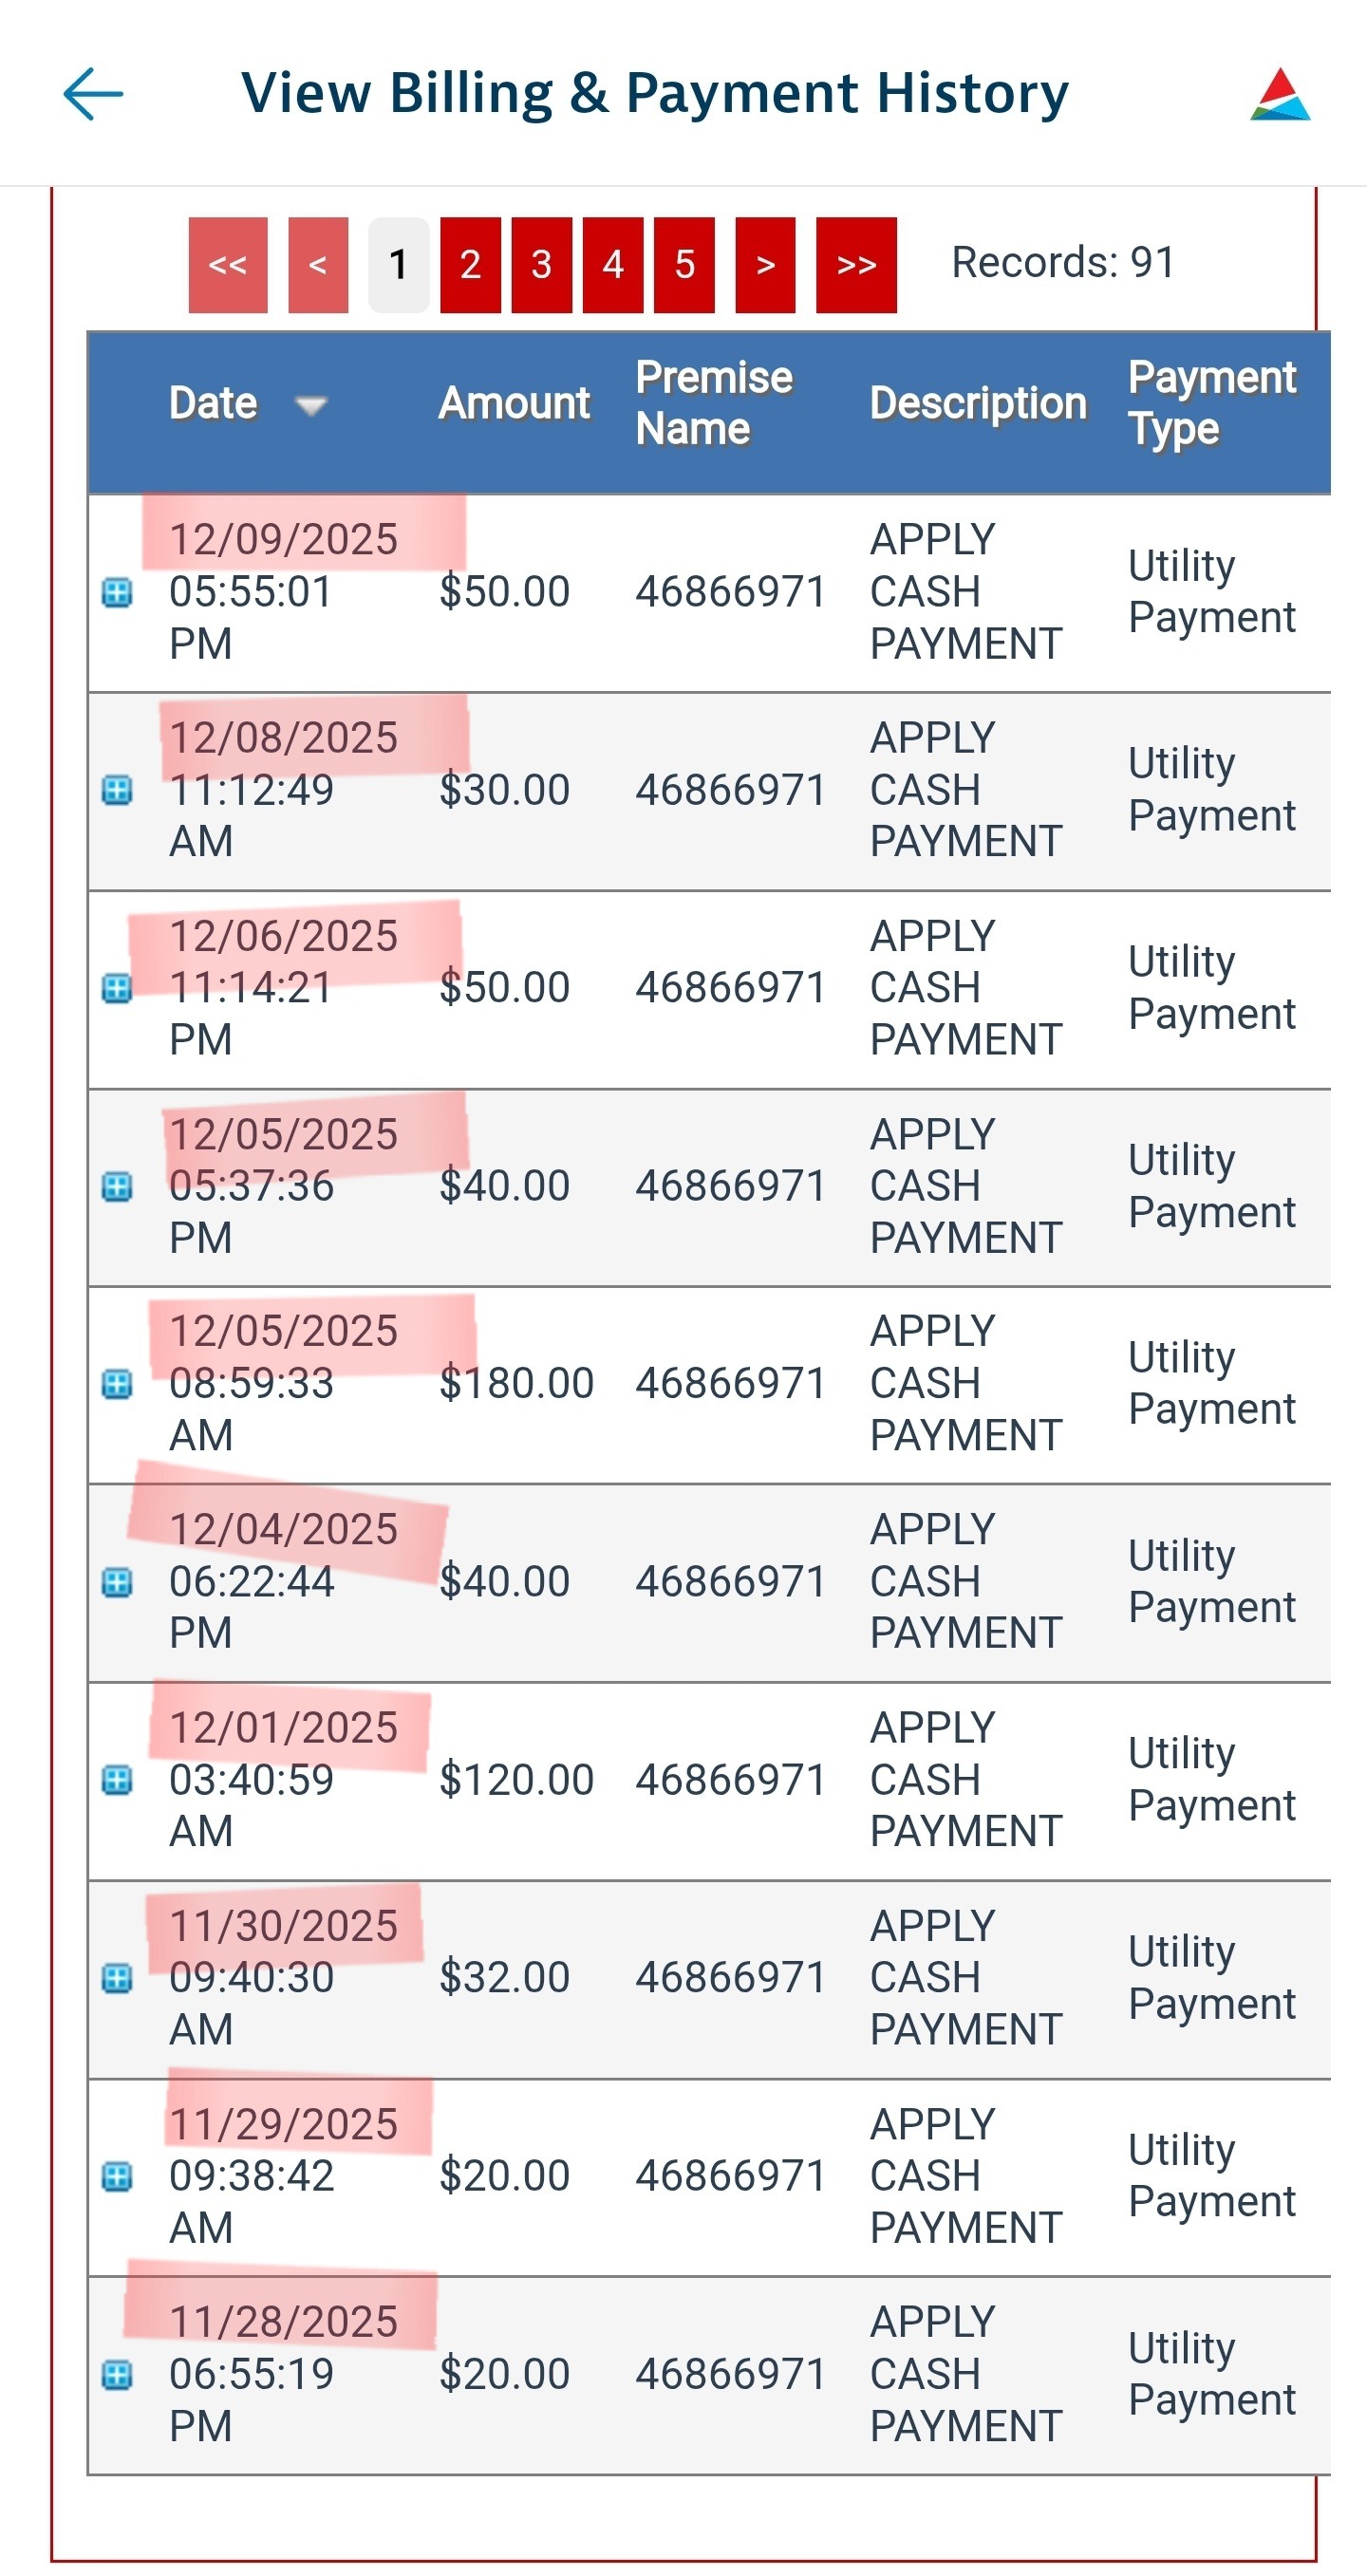
Task: Expand the $120.00 payment row
Action: point(117,1780)
